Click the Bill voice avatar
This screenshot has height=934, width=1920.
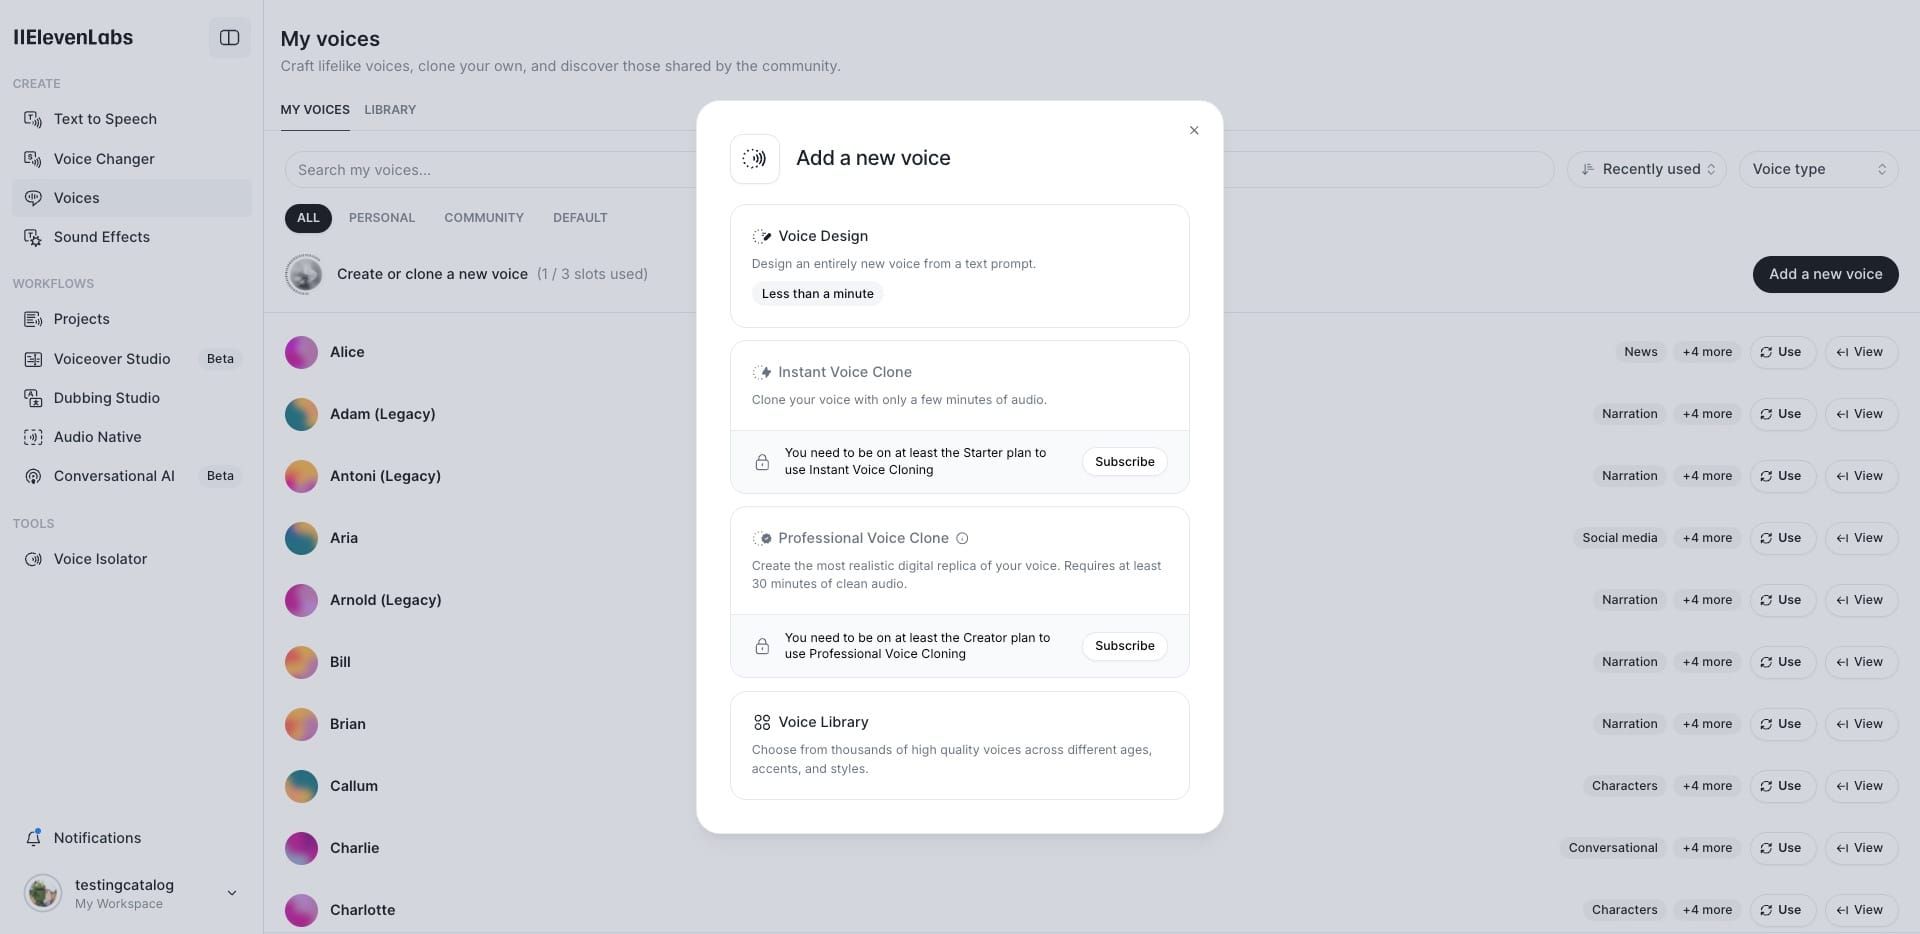pos(301,662)
